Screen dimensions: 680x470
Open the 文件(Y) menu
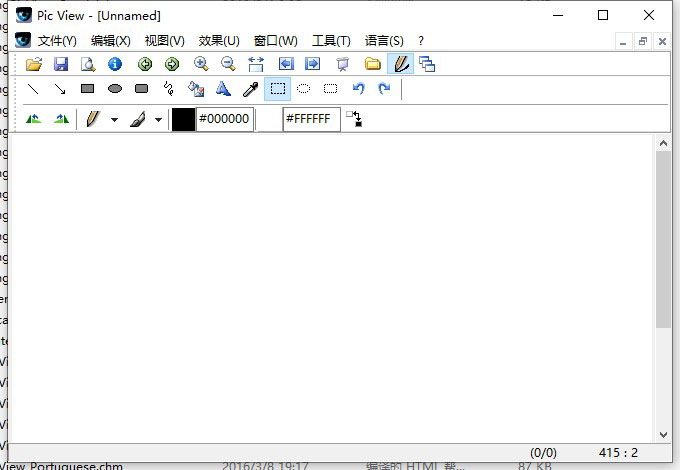(57, 41)
